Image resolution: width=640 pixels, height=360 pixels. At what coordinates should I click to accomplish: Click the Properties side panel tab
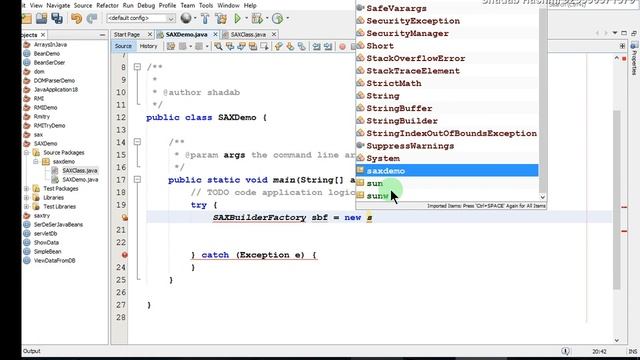[634, 59]
